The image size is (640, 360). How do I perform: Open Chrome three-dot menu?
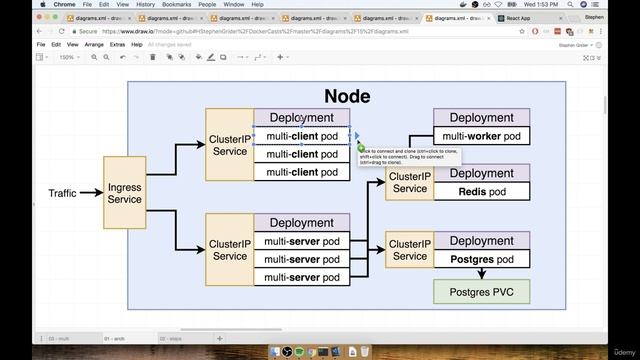tap(601, 31)
